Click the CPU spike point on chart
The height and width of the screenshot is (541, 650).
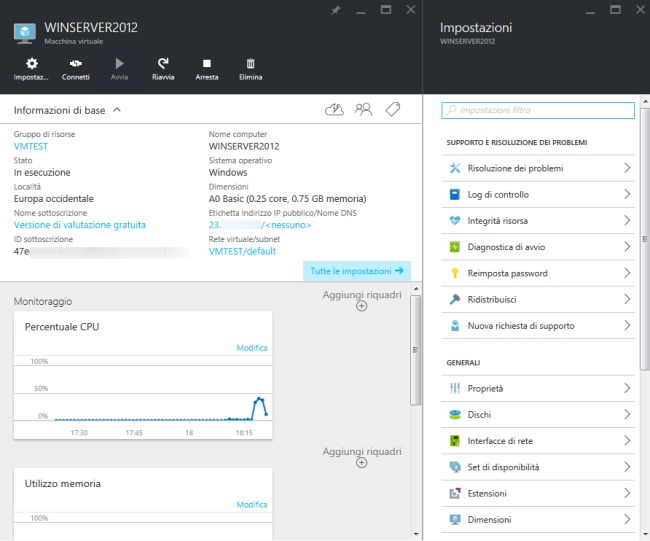click(x=260, y=399)
